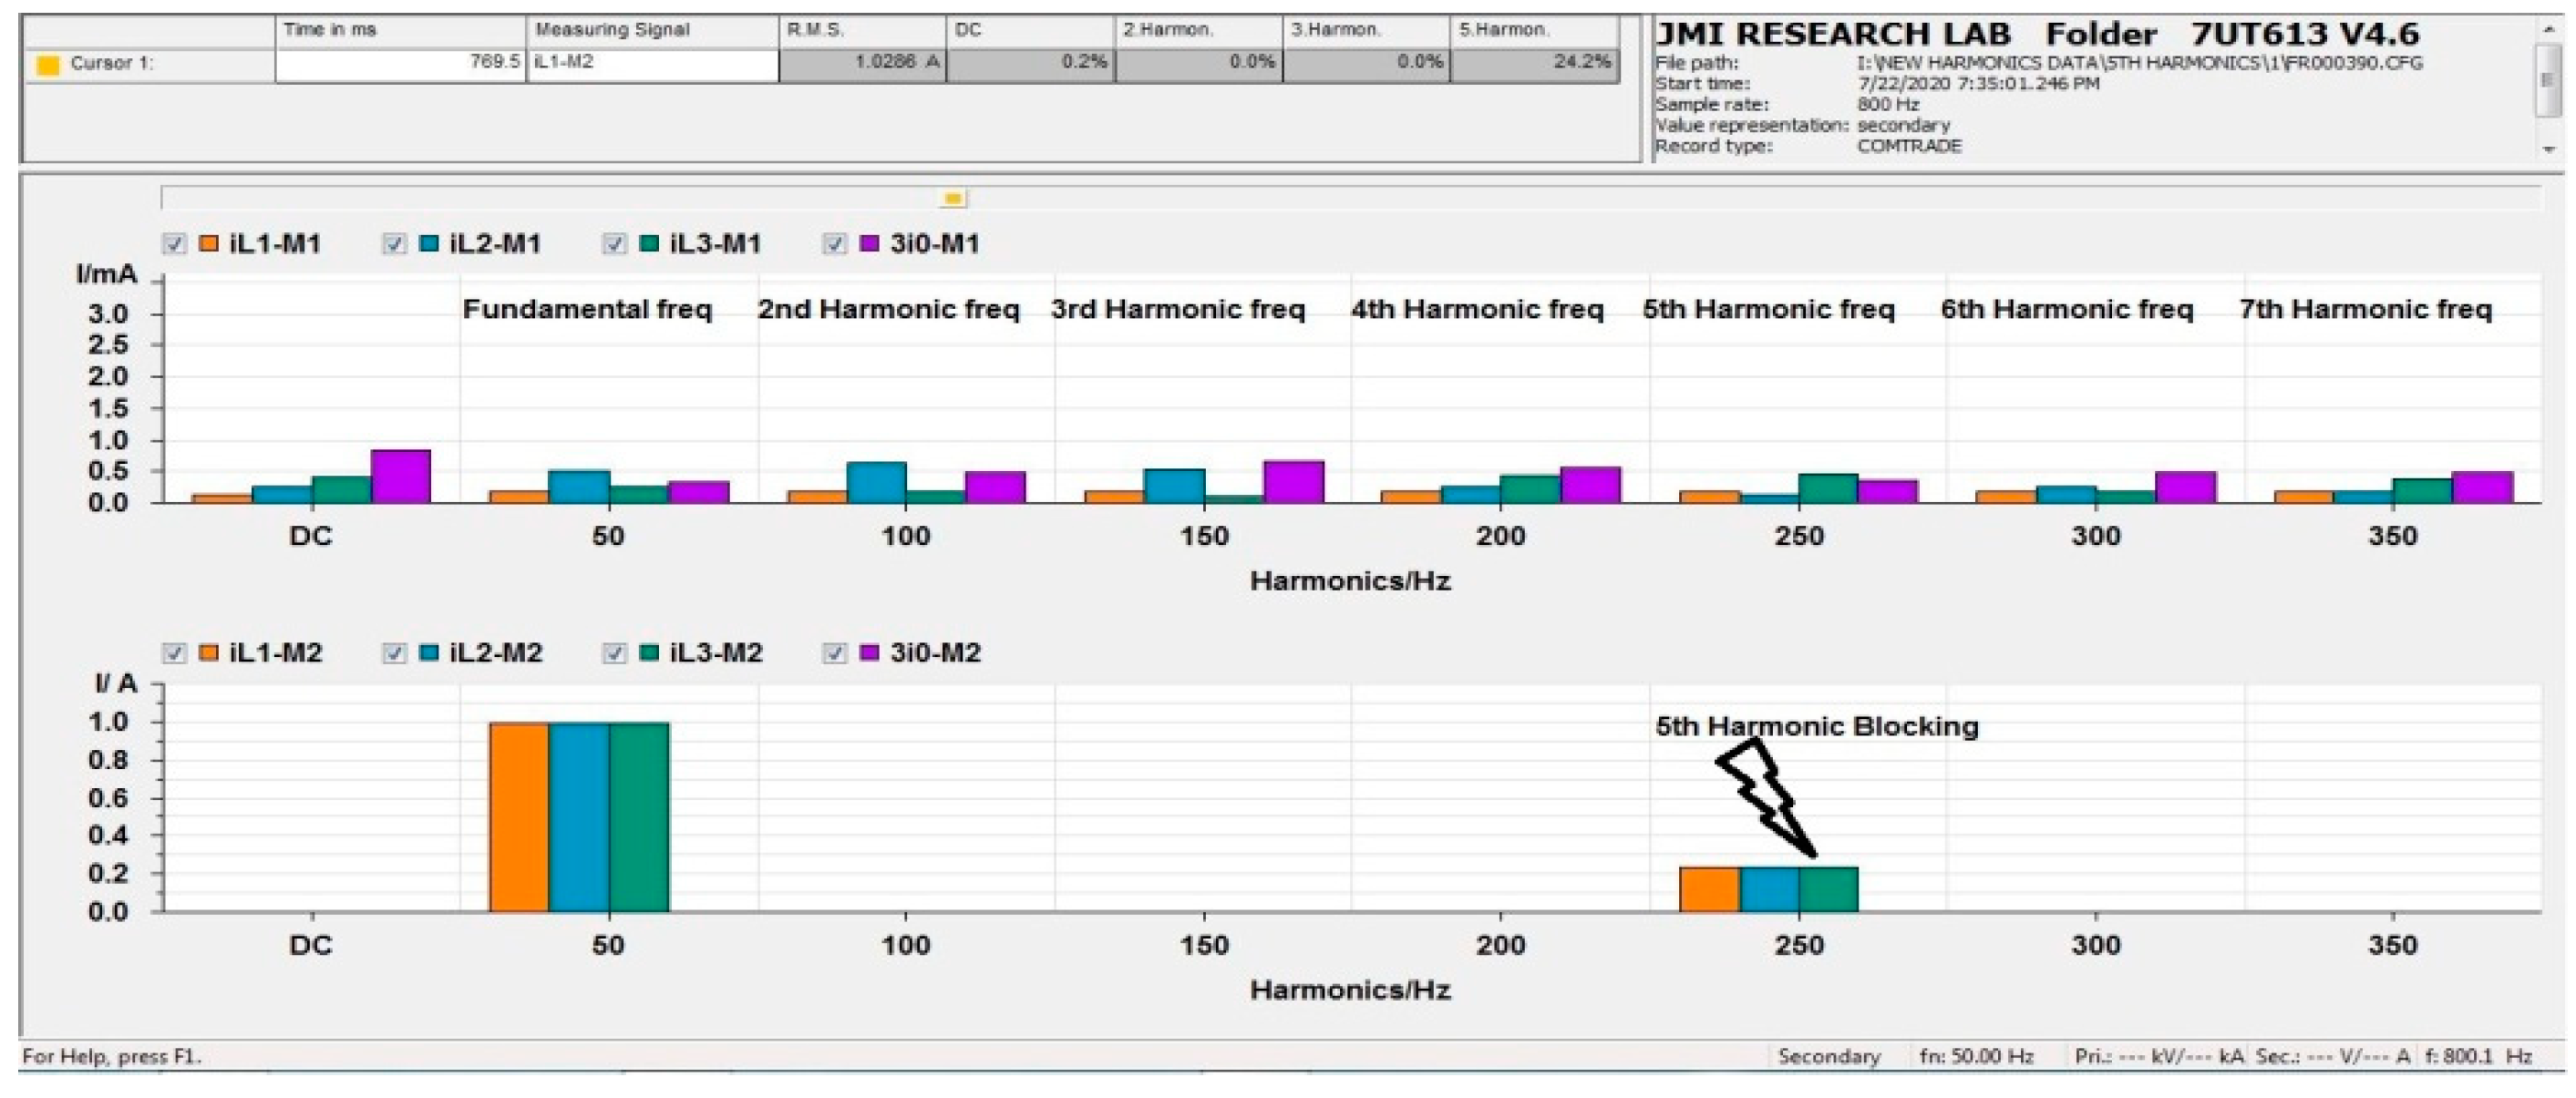This screenshot has height=1098, width=2576.
Task: Click the Time in ms value field
Action: (x=400, y=63)
